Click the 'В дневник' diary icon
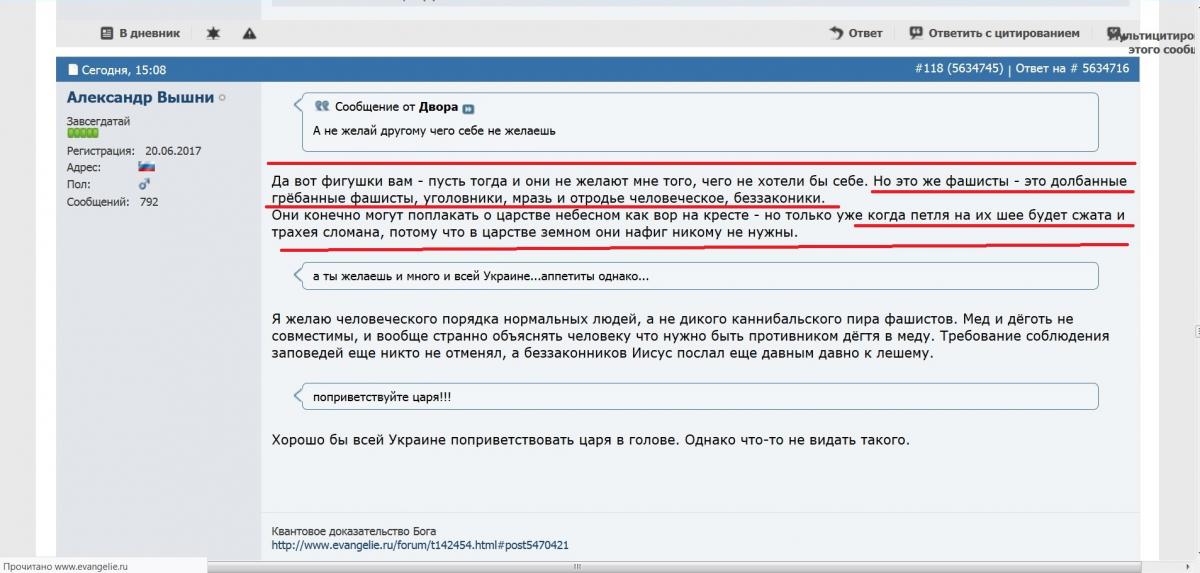1200x573 pixels. 107,33
